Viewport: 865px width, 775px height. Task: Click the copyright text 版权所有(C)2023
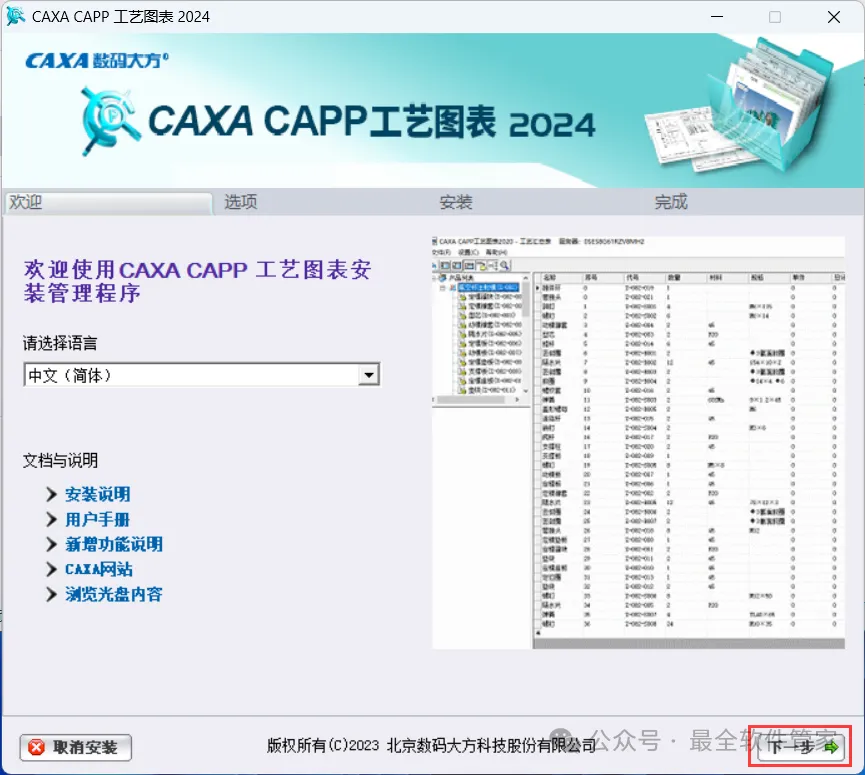pos(323,746)
